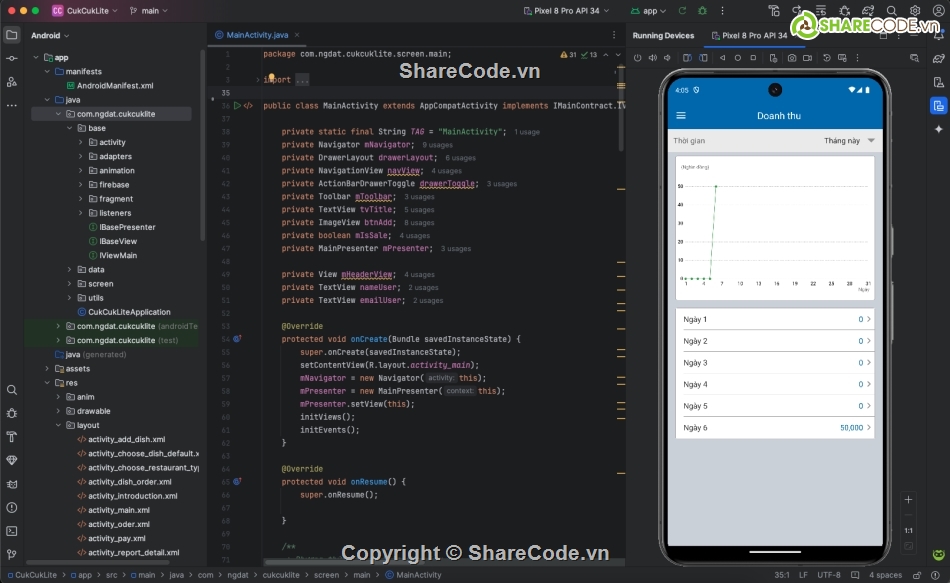Open the emulator toolbar extra options menu
950x583 pixels.
pyautogui.click(x=857, y=58)
